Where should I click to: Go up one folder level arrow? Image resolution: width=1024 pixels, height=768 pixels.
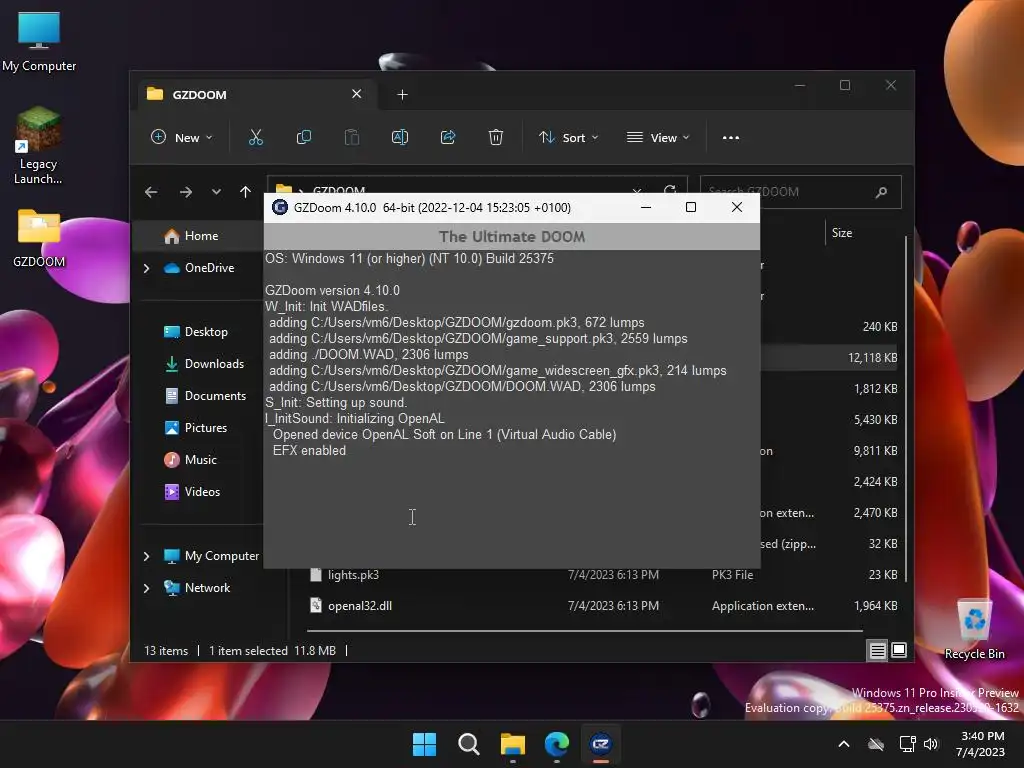point(246,192)
